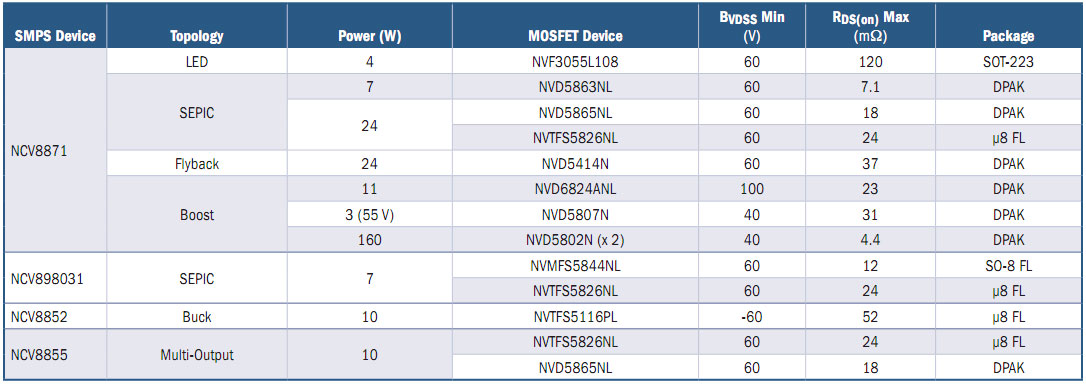Click the Topology column header

(197, 37)
